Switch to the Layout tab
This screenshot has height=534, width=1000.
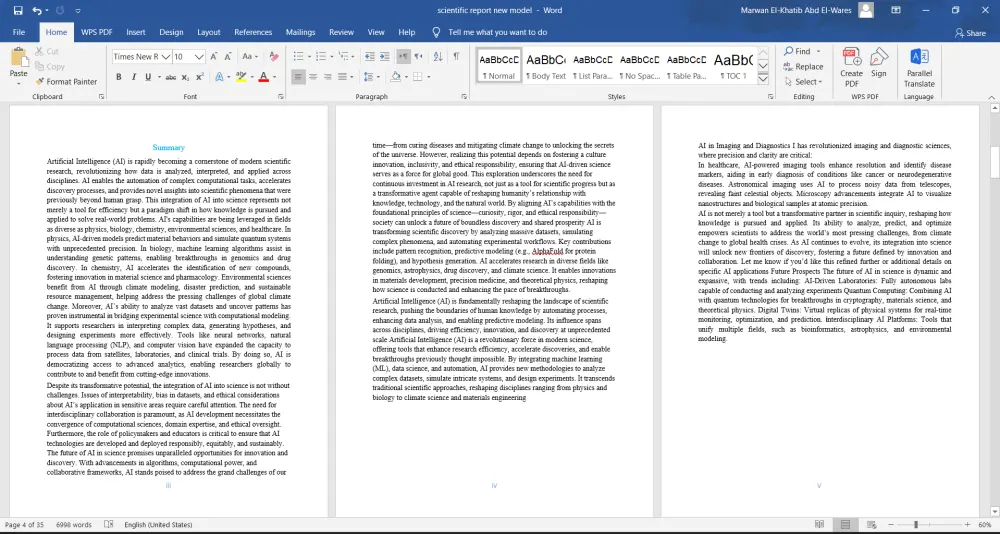[209, 33]
